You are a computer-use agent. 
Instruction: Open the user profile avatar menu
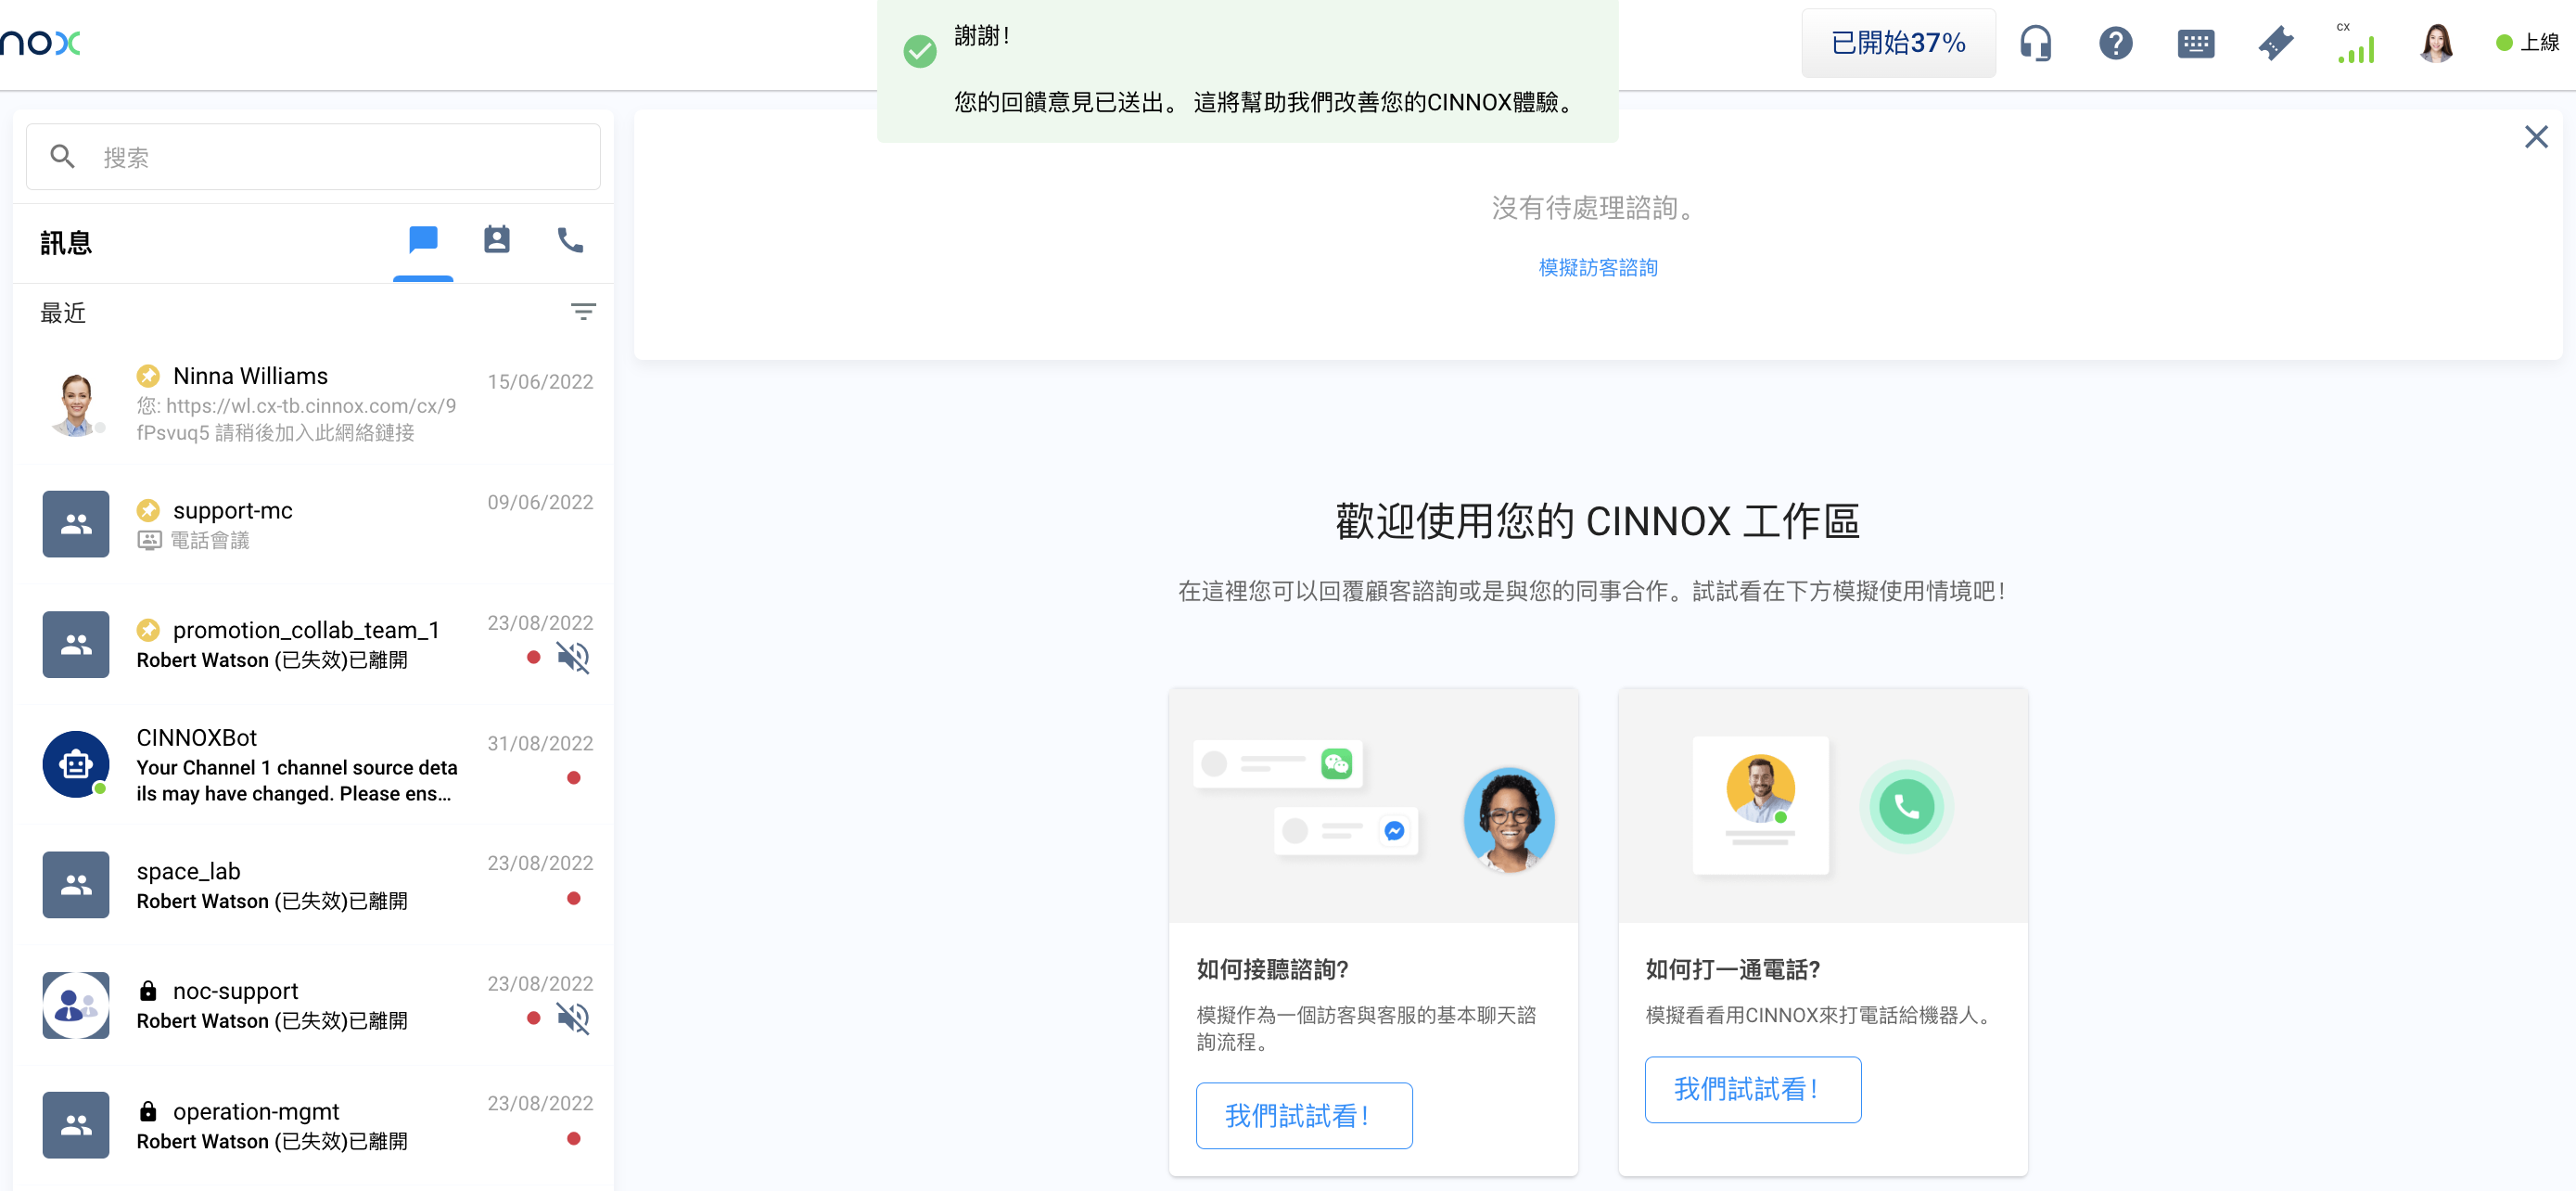(x=2436, y=43)
